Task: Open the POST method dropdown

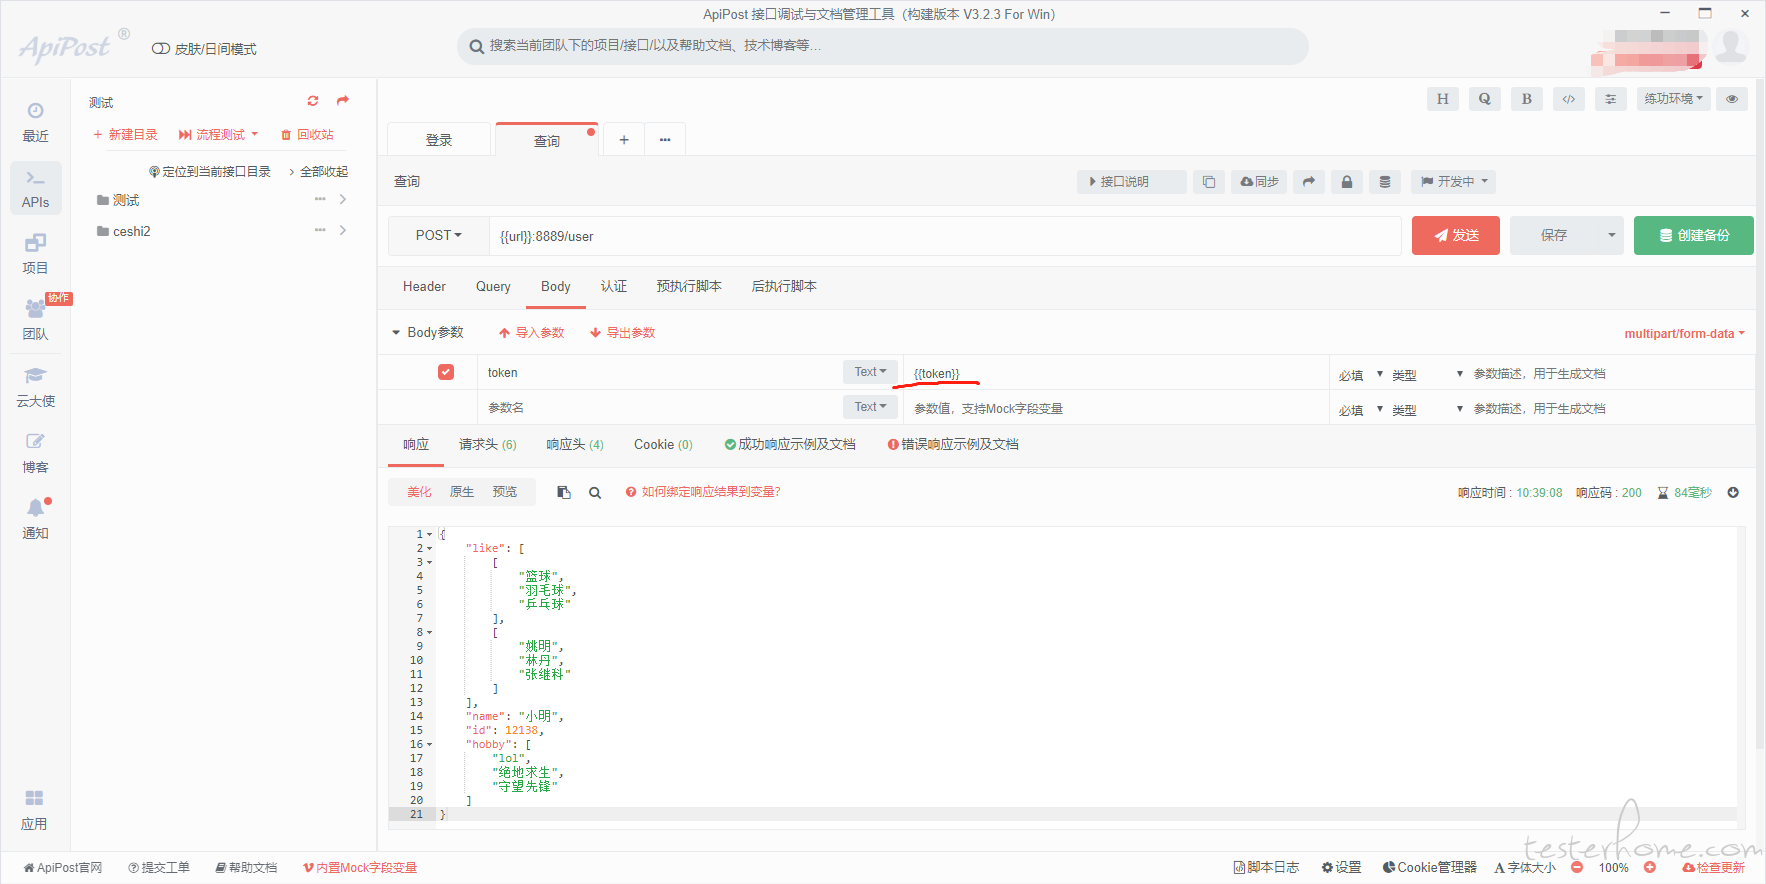Action: pyautogui.click(x=439, y=236)
